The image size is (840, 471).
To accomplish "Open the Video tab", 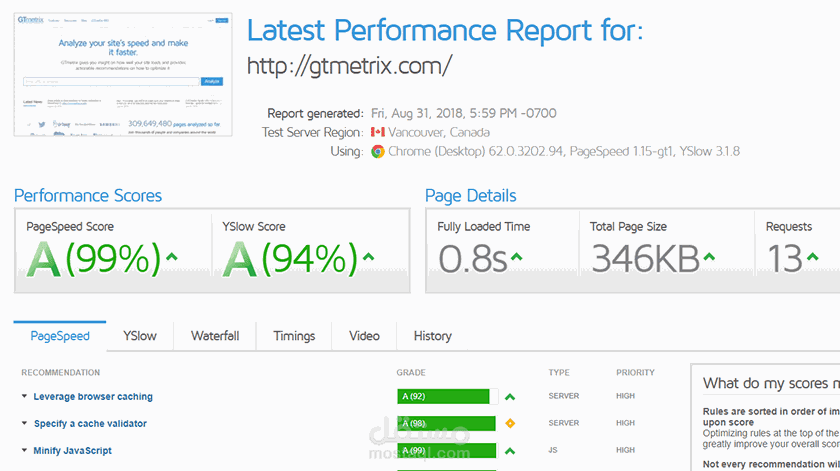I will 364,336.
